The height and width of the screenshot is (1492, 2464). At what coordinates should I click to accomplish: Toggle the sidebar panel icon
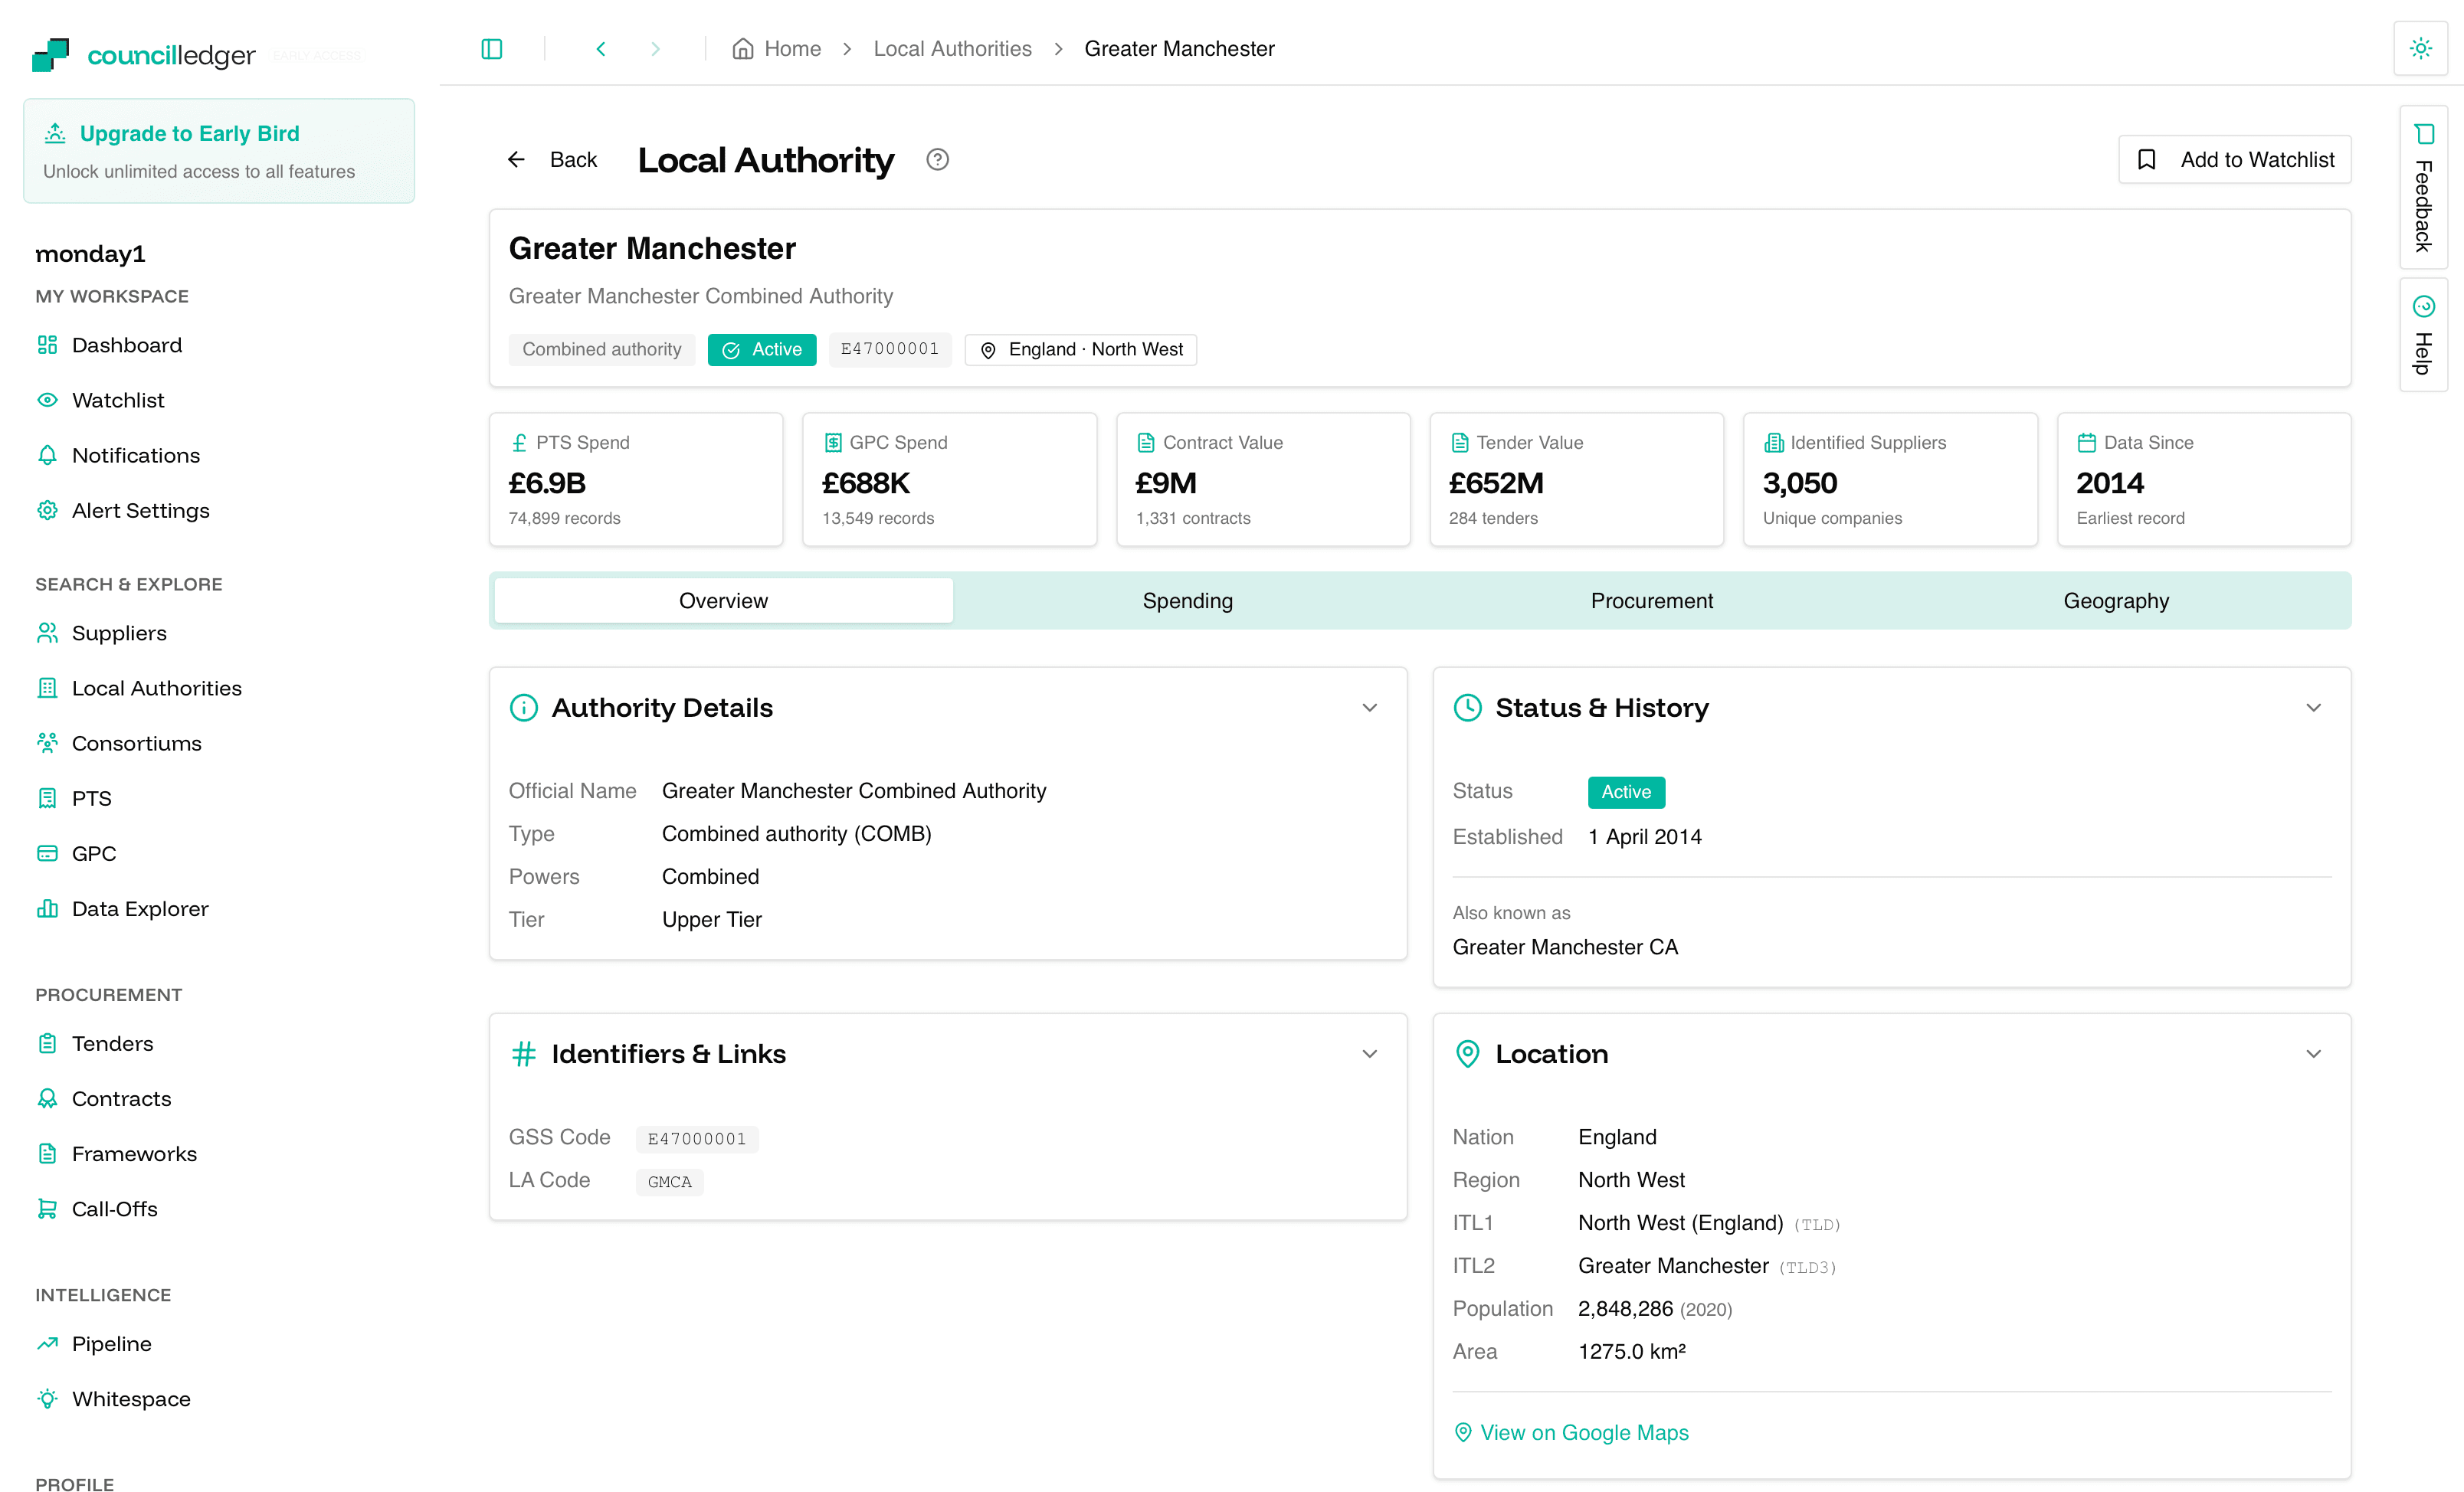tap(491, 49)
